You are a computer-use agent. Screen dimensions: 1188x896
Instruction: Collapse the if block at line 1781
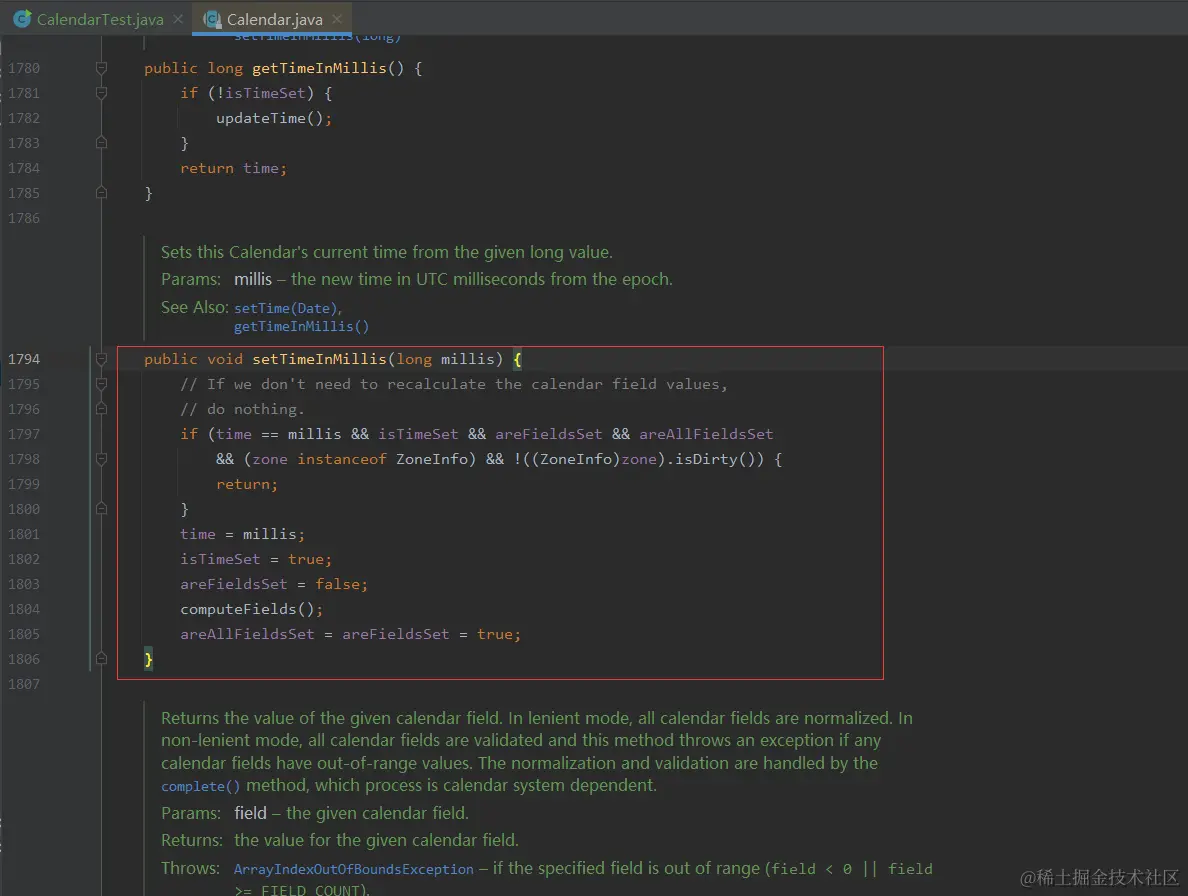click(x=102, y=93)
